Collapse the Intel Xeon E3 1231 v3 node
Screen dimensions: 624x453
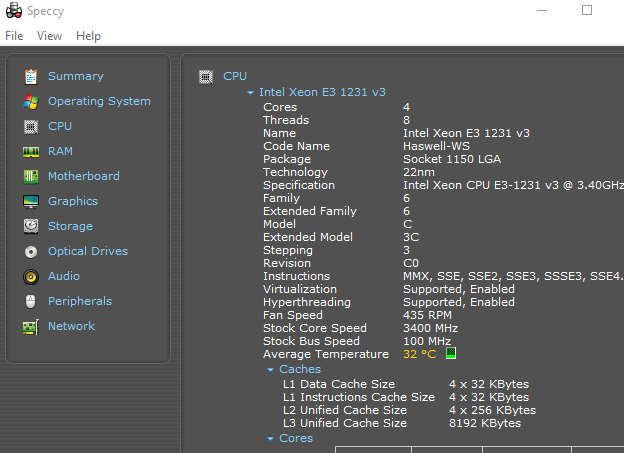click(250, 92)
